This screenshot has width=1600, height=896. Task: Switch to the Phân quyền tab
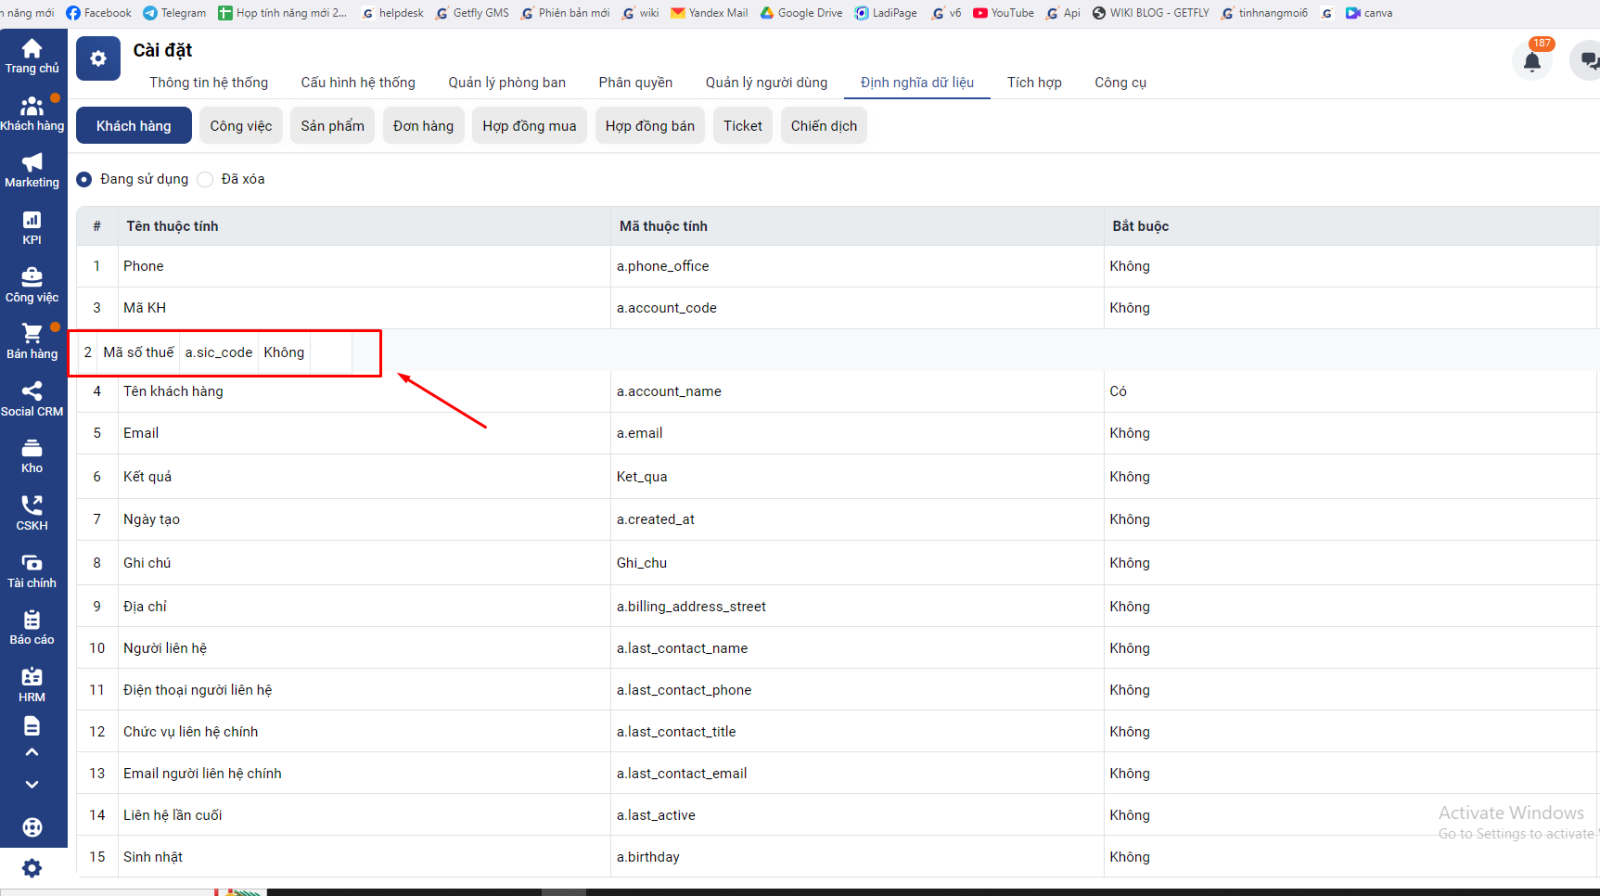tap(635, 82)
